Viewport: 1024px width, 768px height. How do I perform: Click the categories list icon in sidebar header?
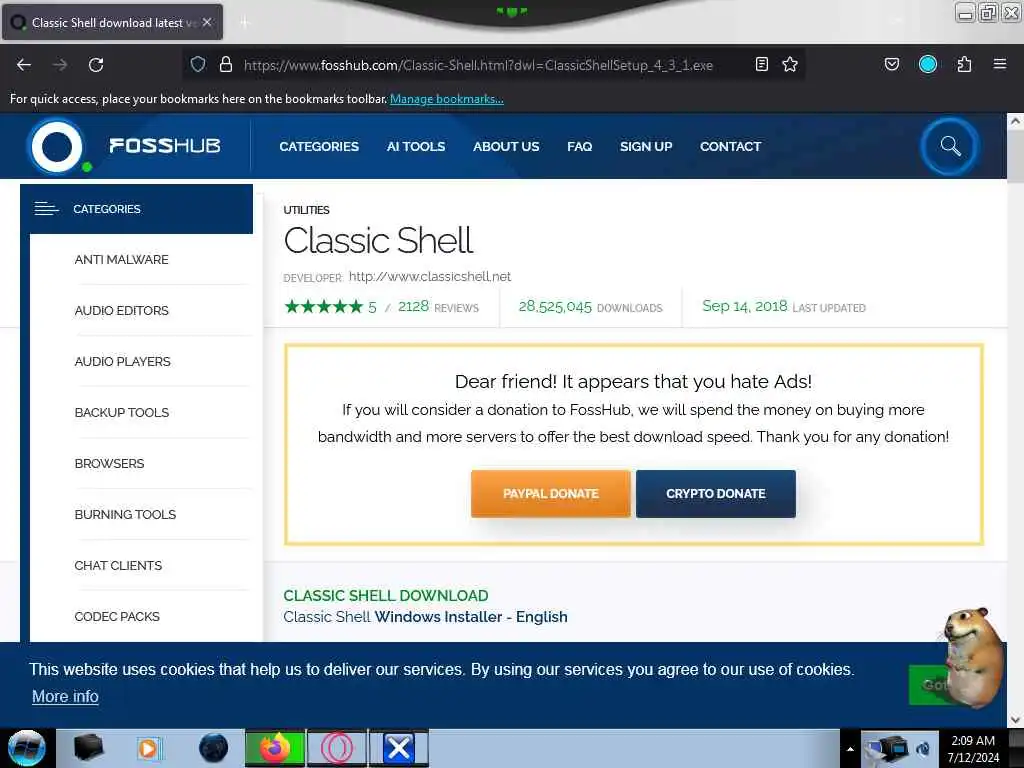[46, 209]
